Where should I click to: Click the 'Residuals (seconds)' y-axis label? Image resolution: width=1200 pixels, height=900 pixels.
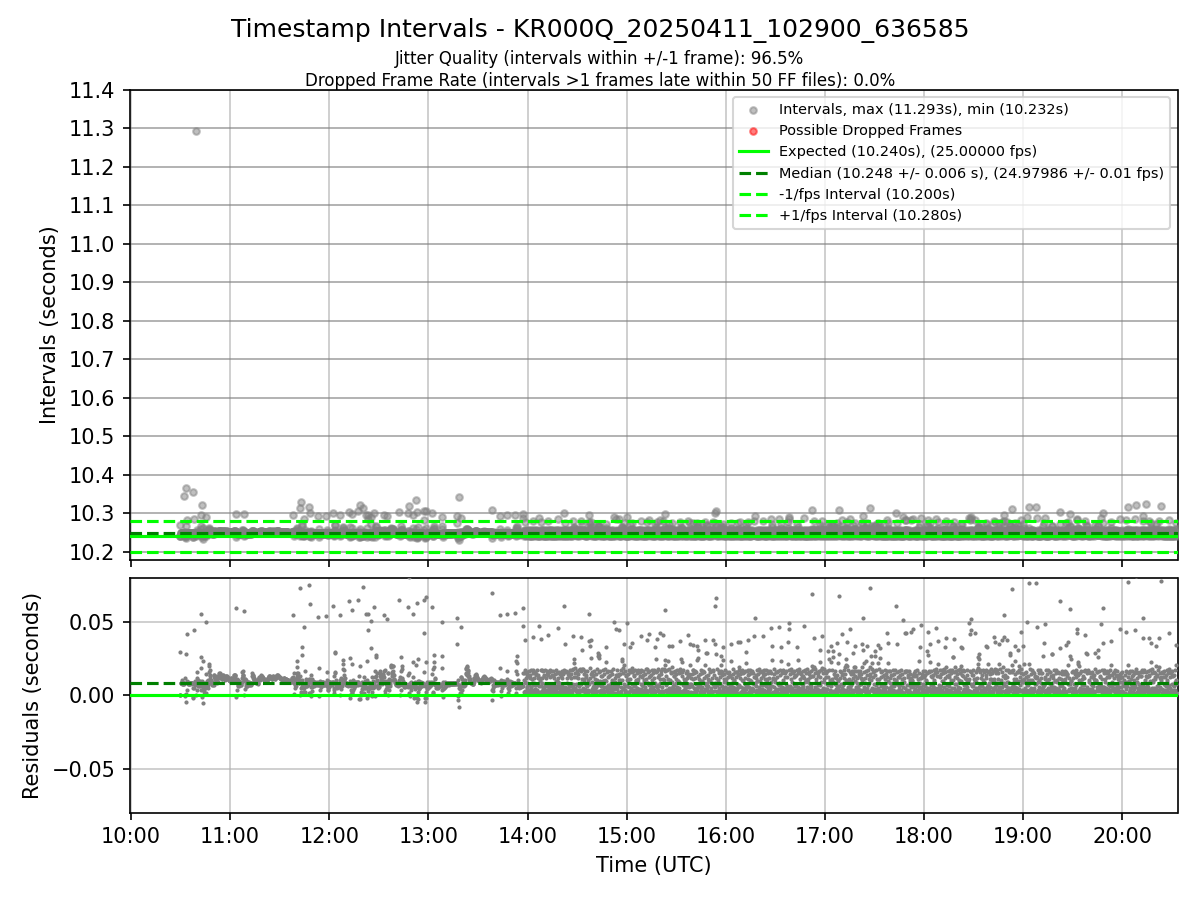[x=32, y=696]
